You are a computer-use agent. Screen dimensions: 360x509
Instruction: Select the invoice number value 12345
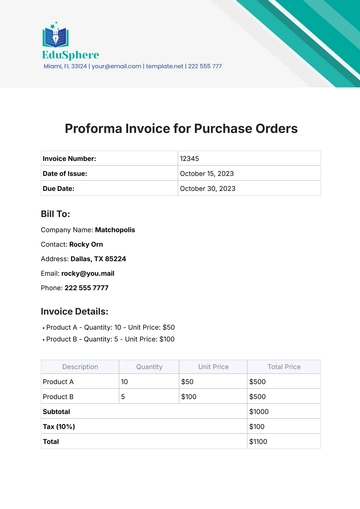click(189, 158)
